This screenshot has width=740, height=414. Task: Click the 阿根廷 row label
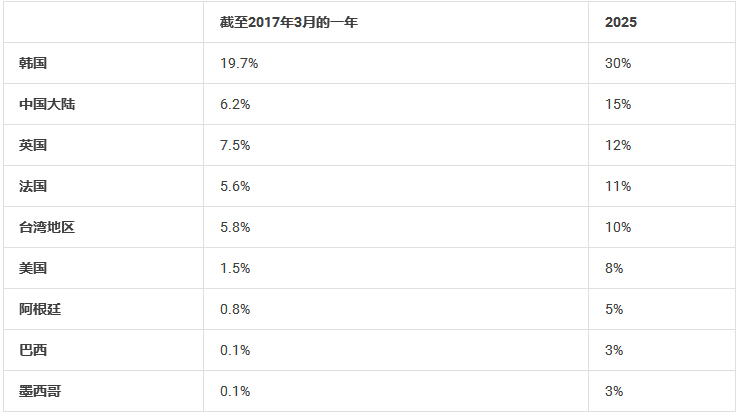point(40,310)
